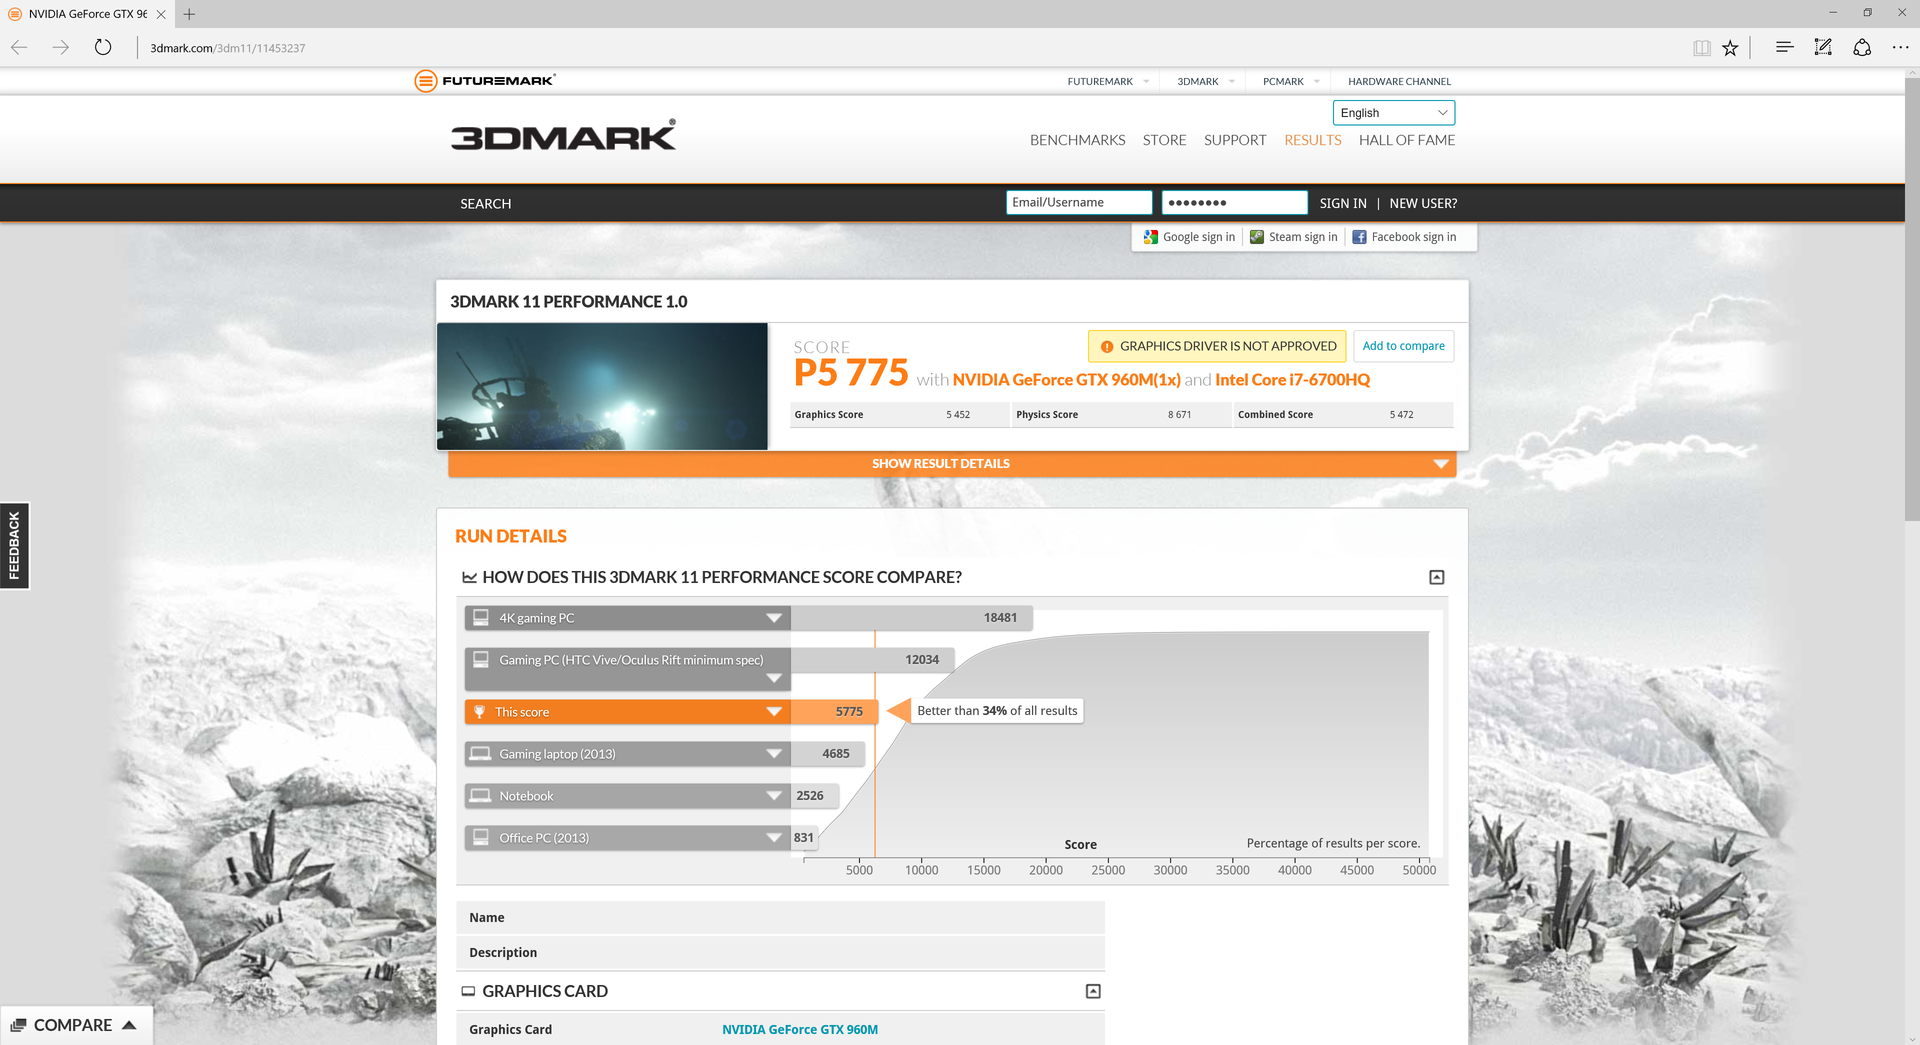Click the warning icon on driver notice
1920x1045 pixels.
click(x=1107, y=347)
